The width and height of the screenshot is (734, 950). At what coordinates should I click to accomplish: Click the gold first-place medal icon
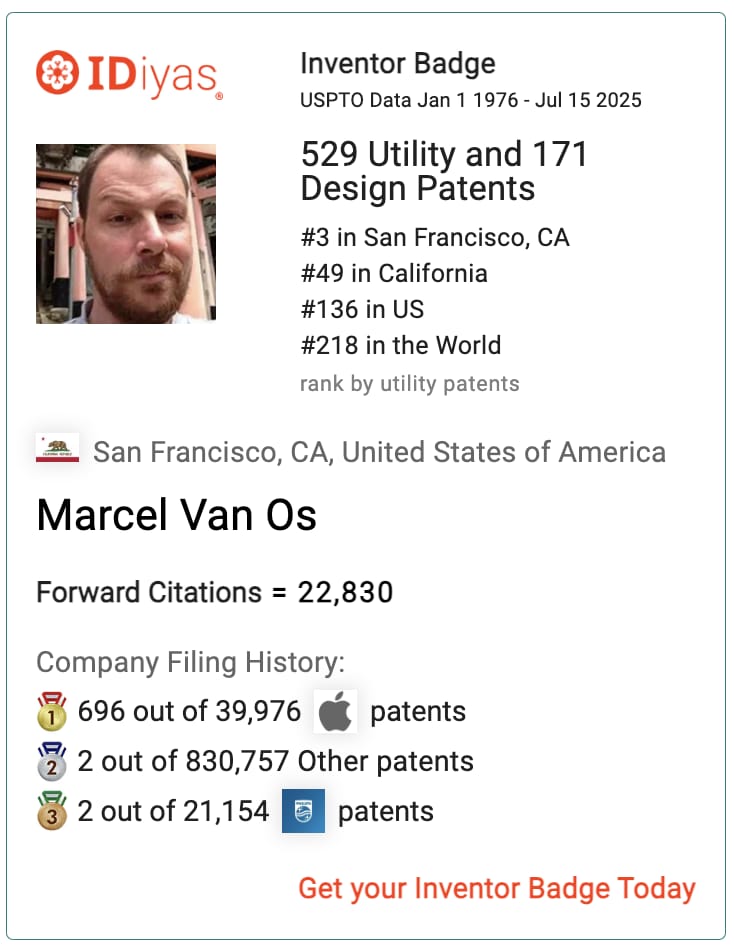point(52,711)
